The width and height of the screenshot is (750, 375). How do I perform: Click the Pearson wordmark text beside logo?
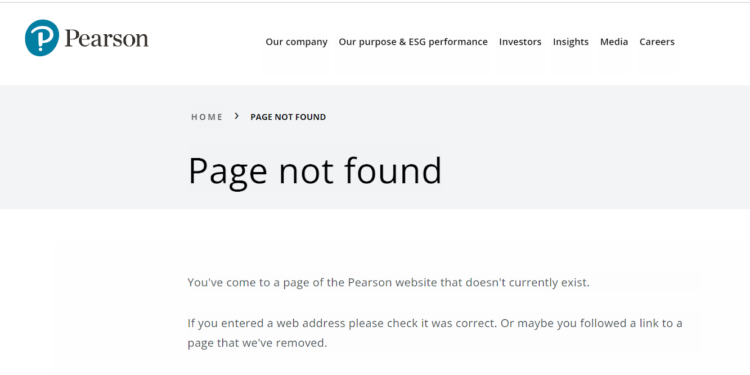point(107,38)
